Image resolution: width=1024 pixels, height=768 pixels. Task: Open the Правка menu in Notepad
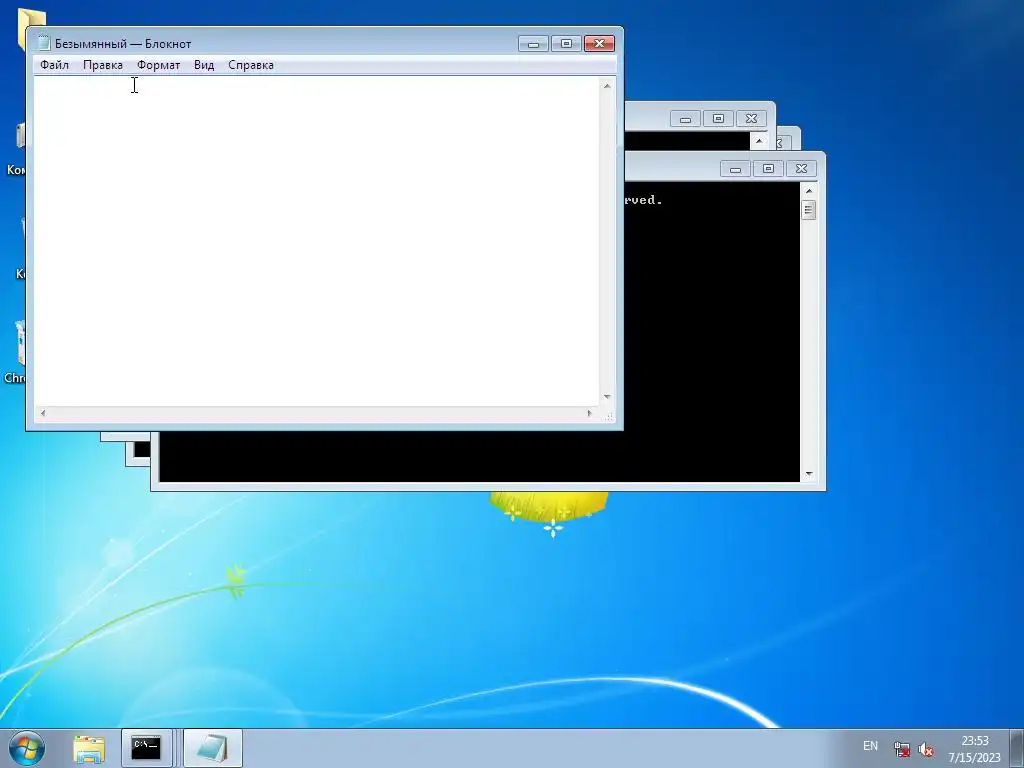coord(103,65)
